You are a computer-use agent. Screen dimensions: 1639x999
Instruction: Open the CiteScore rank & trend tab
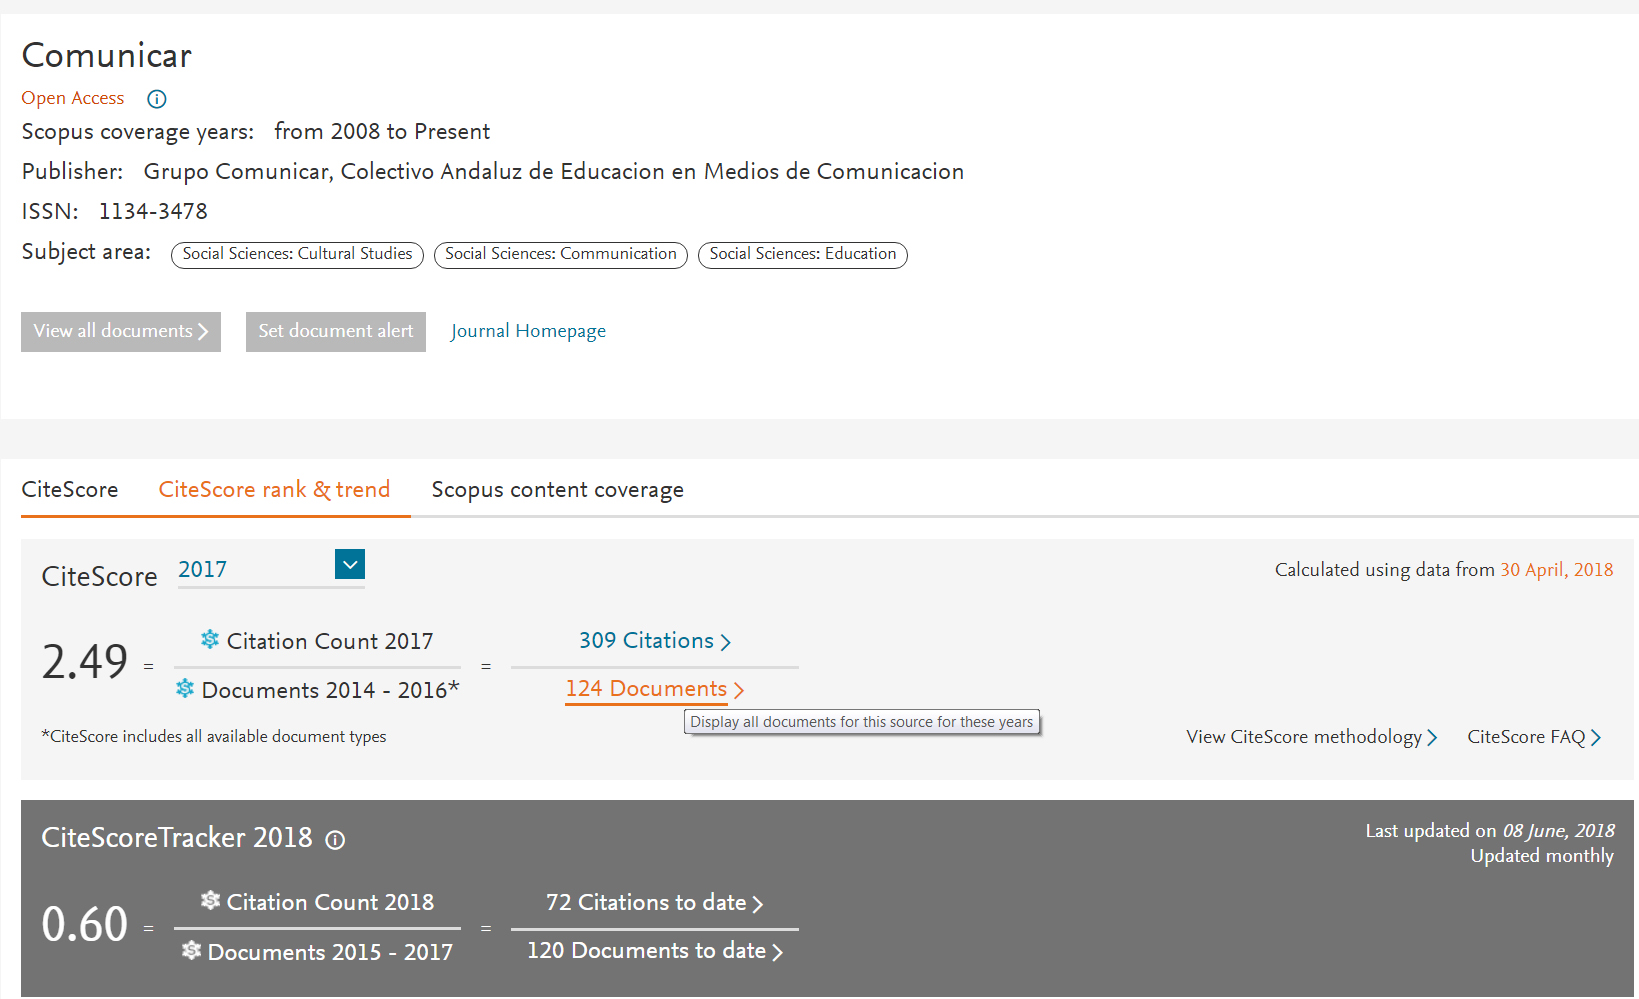pyautogui.click(x=274, y=490)
